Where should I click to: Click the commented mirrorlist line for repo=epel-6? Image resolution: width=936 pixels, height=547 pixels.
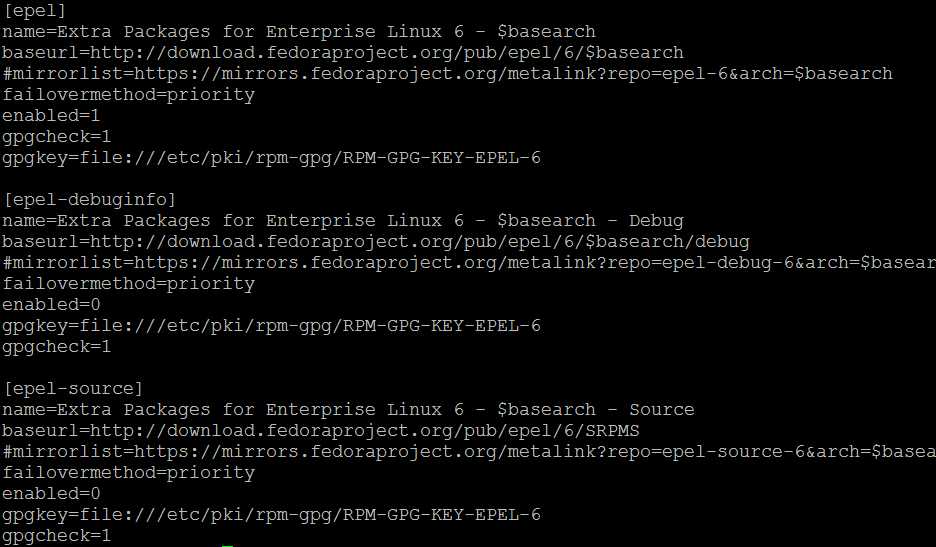coord(447,73)
